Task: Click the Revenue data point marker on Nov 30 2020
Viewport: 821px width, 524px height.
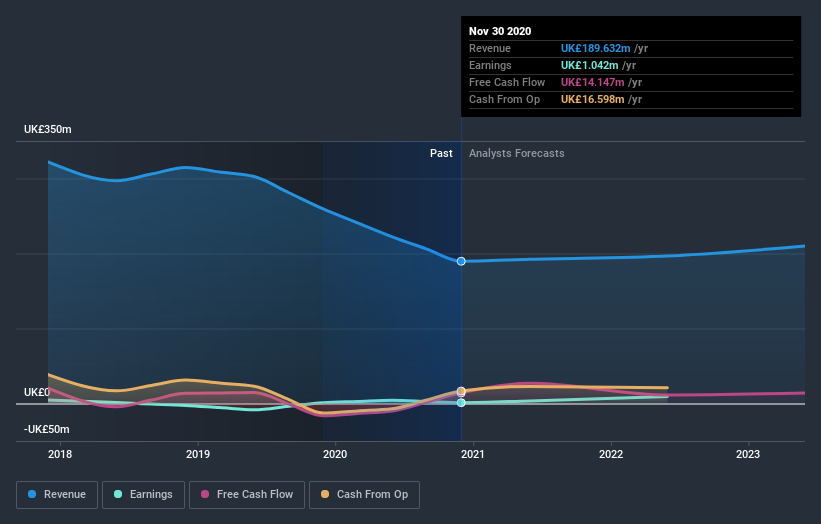Action: click(461, 261)
